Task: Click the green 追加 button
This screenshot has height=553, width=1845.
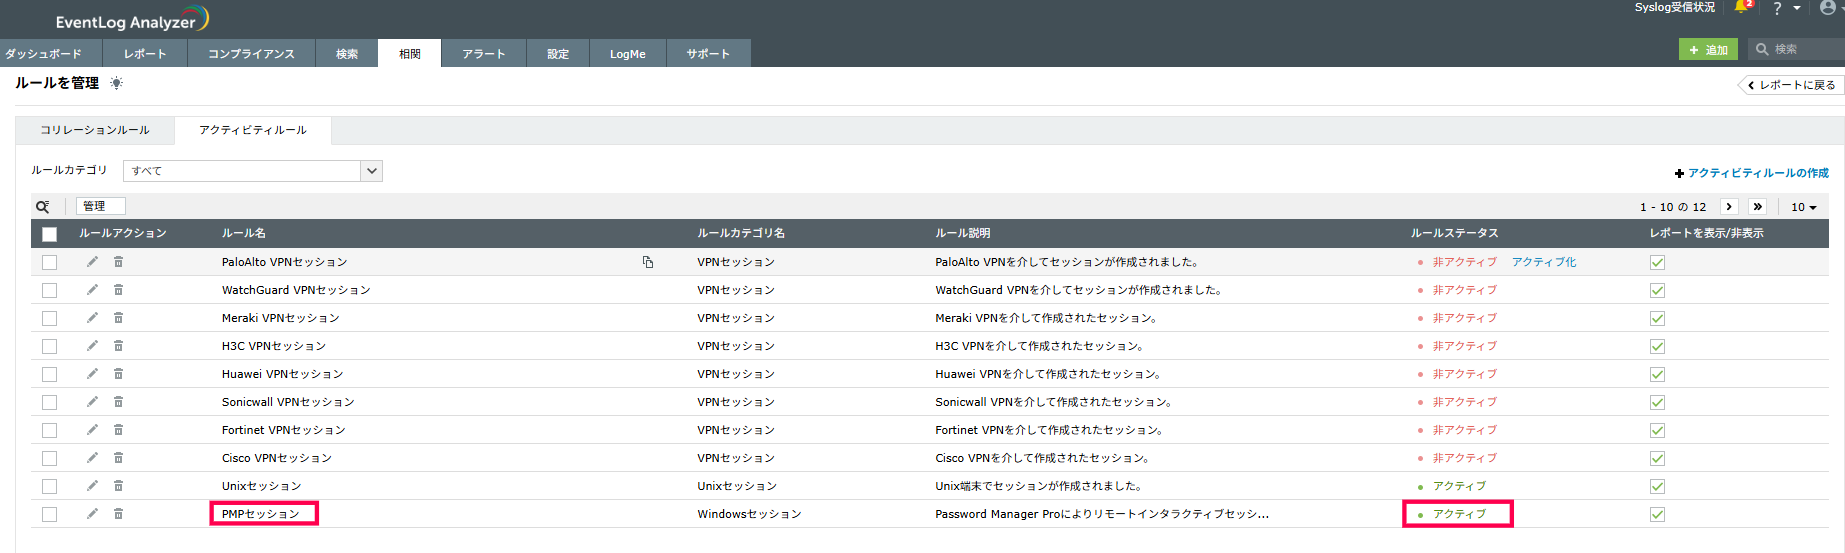Action: (1708, 50)
